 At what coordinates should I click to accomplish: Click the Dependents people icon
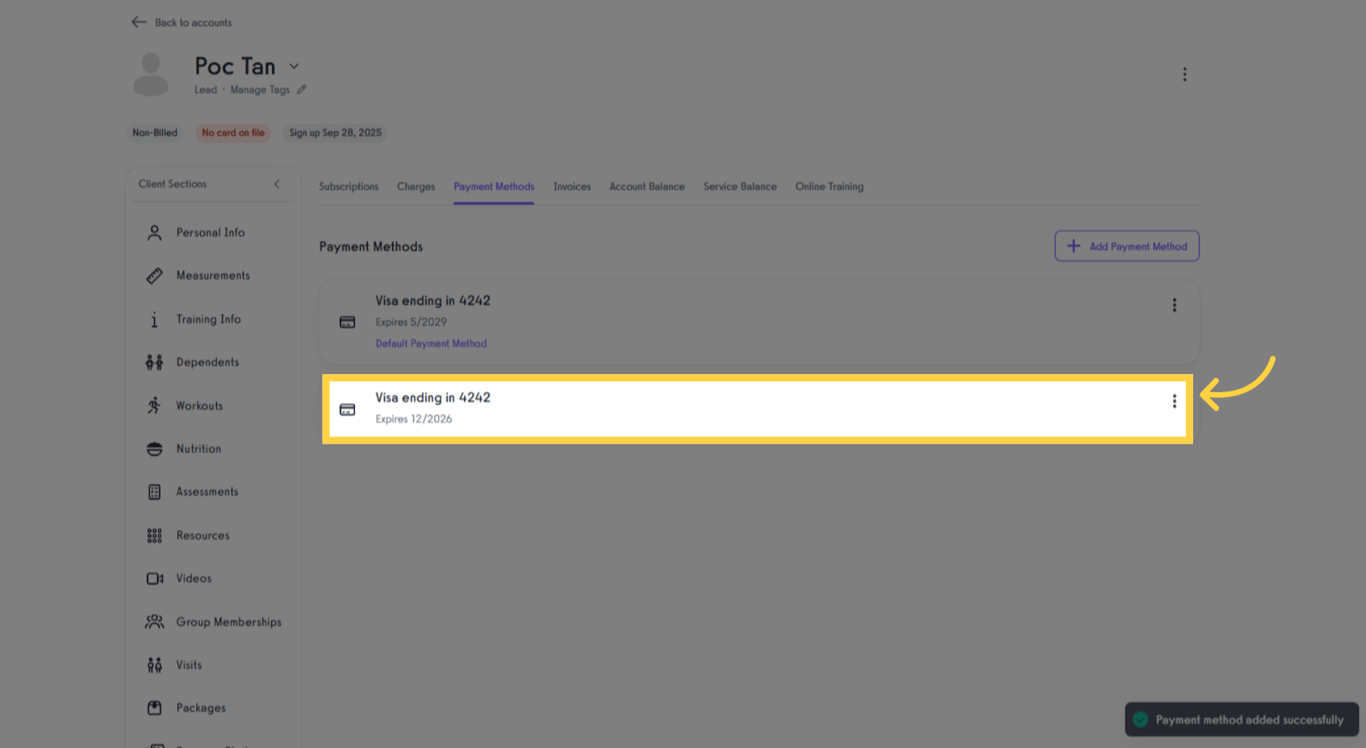(x=154, y=362)
